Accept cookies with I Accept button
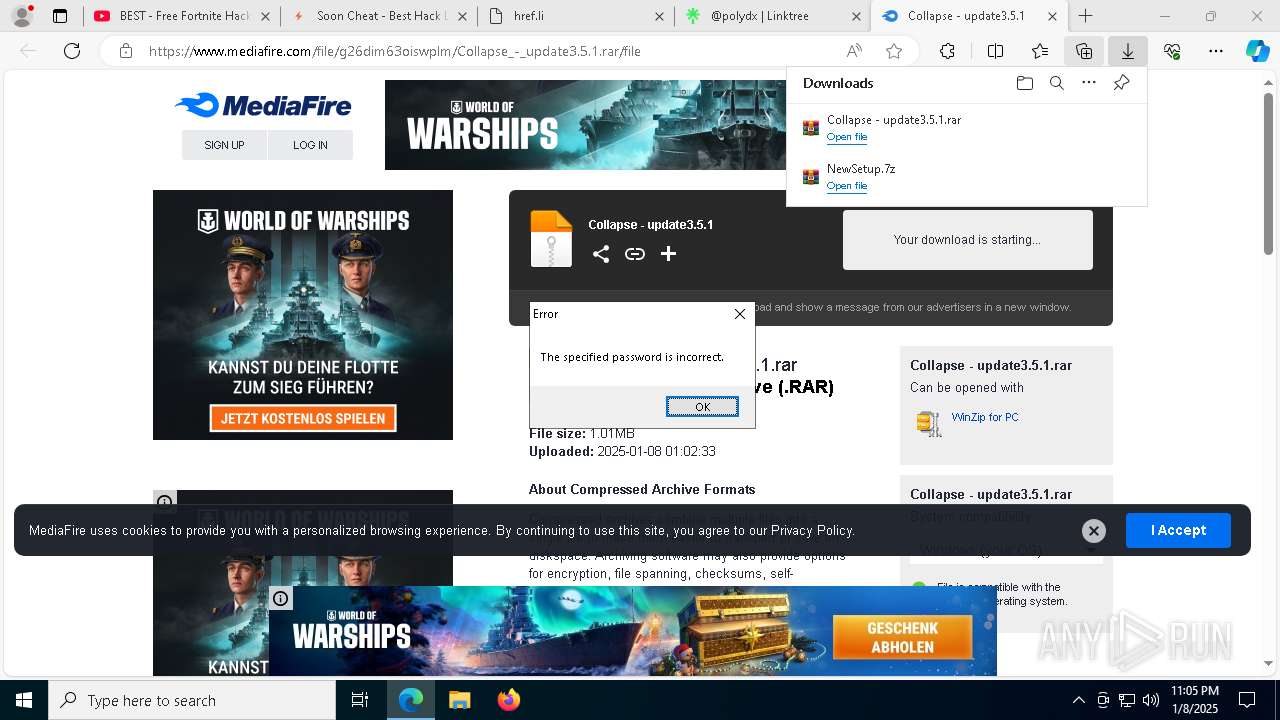This screenshot has width=1280, height=720. 1178,530
